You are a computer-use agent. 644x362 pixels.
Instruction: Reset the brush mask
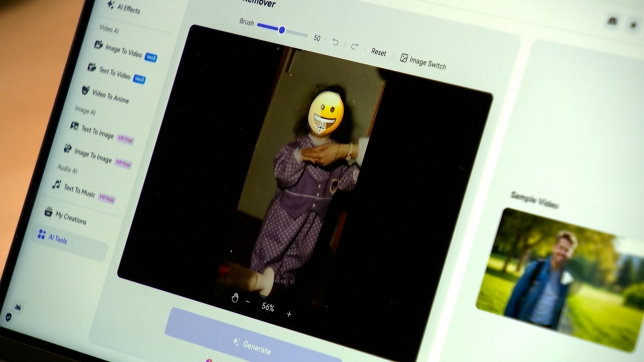(x=378, y=52)
